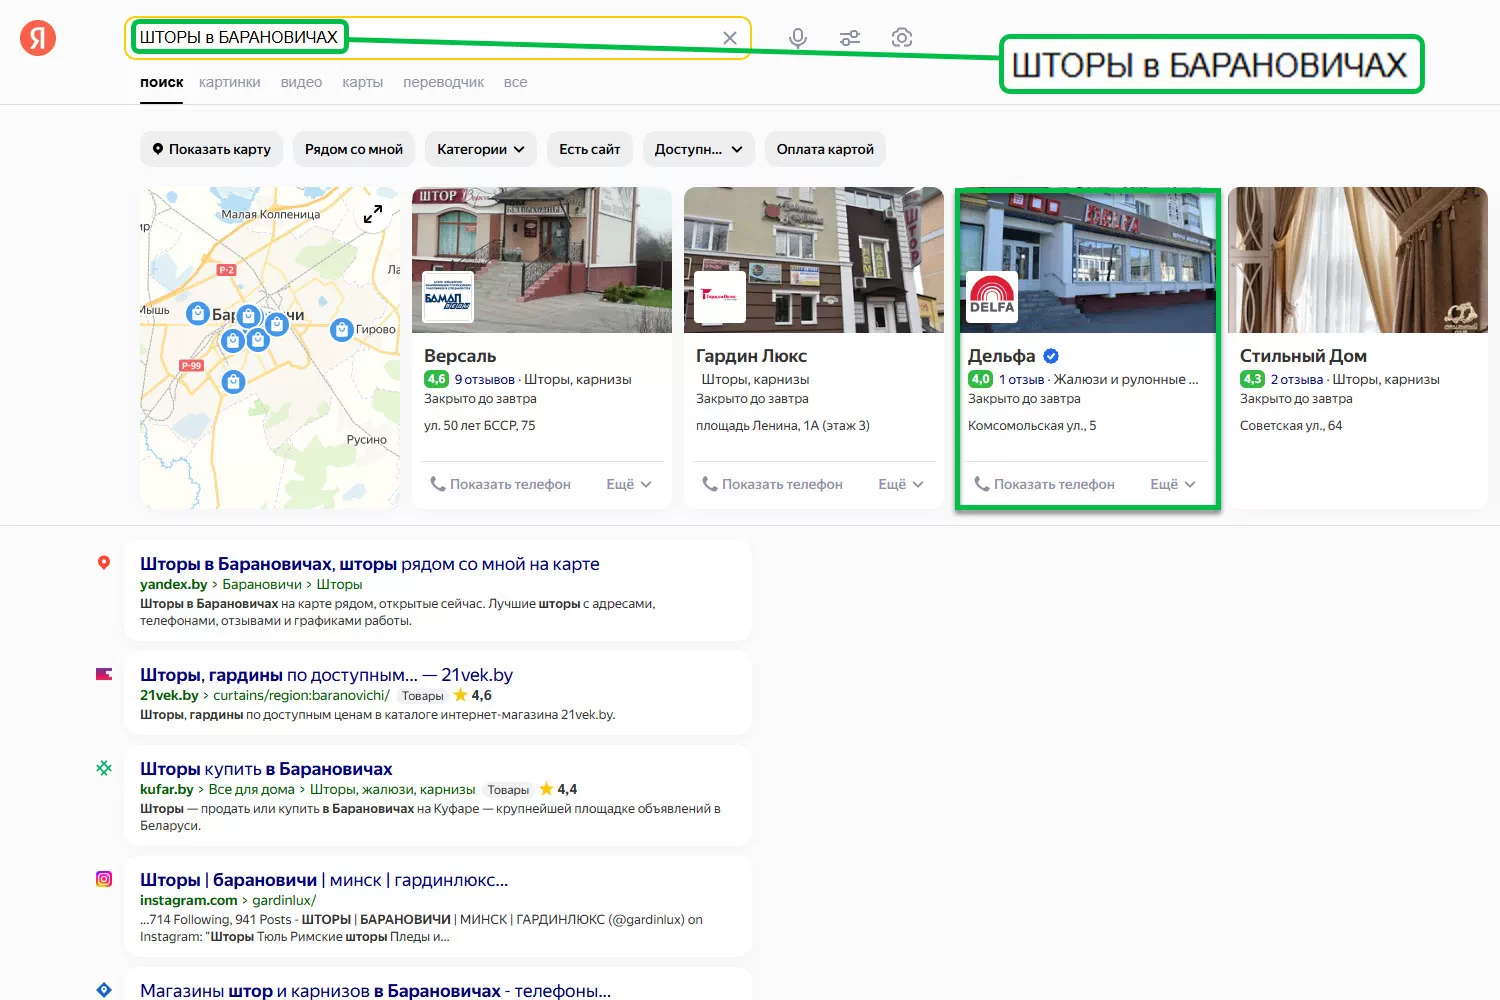Viewport: 1500px width, 1000px height.
Task: Open 9 отзывов for Версаль
Action: pyautogui.click(x=485, y=380)
